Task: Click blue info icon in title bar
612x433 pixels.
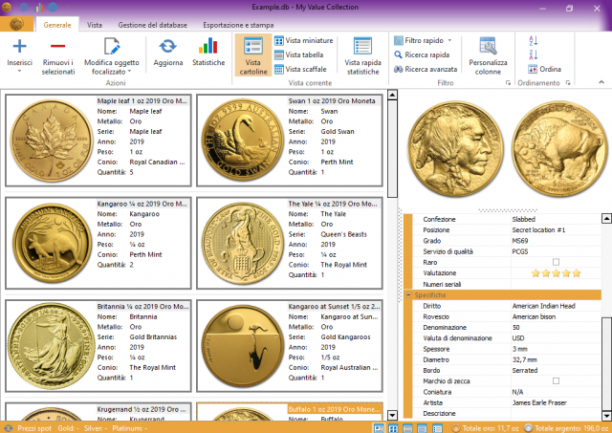Action: point(53,7)
